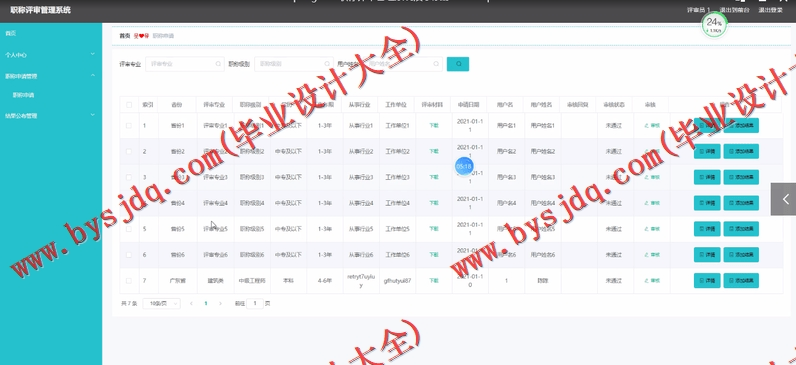
Task: Click 首页 in the breadcrumb
Action: [124, 36]
